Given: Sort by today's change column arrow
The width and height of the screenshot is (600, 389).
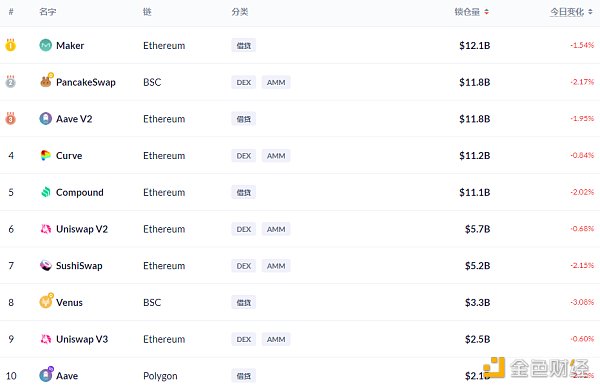Looking at the screenshot, I should 590,12.
